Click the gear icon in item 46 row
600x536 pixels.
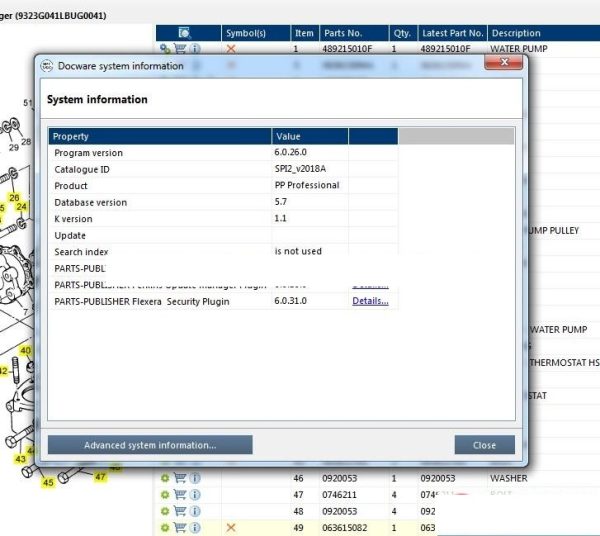pos(165,478)
